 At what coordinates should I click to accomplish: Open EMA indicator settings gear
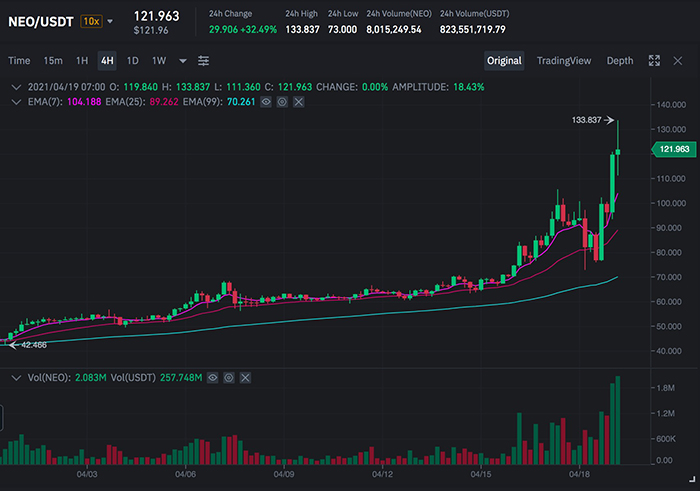283,102
